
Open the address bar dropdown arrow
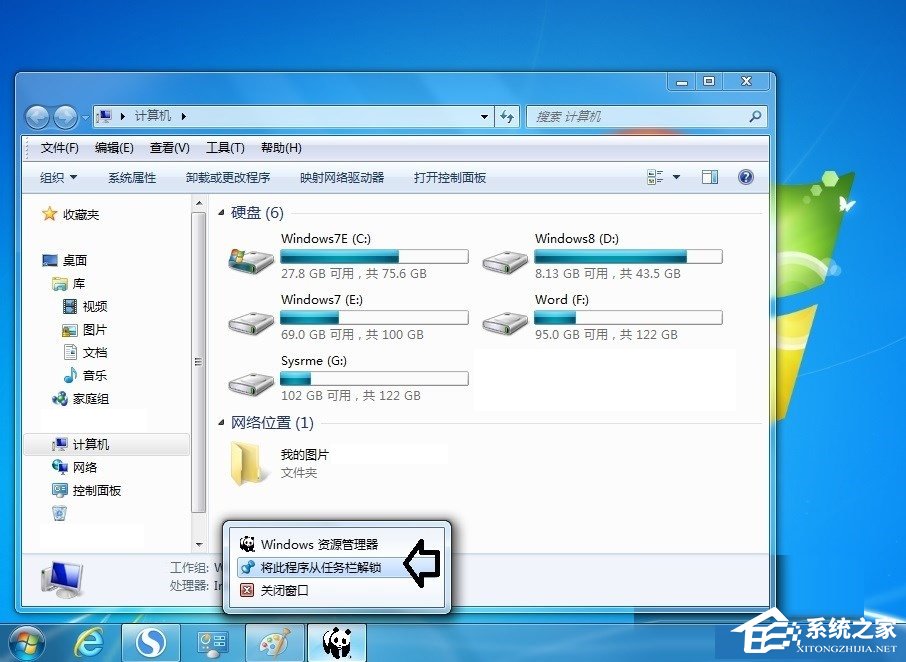tap(484, 116)
